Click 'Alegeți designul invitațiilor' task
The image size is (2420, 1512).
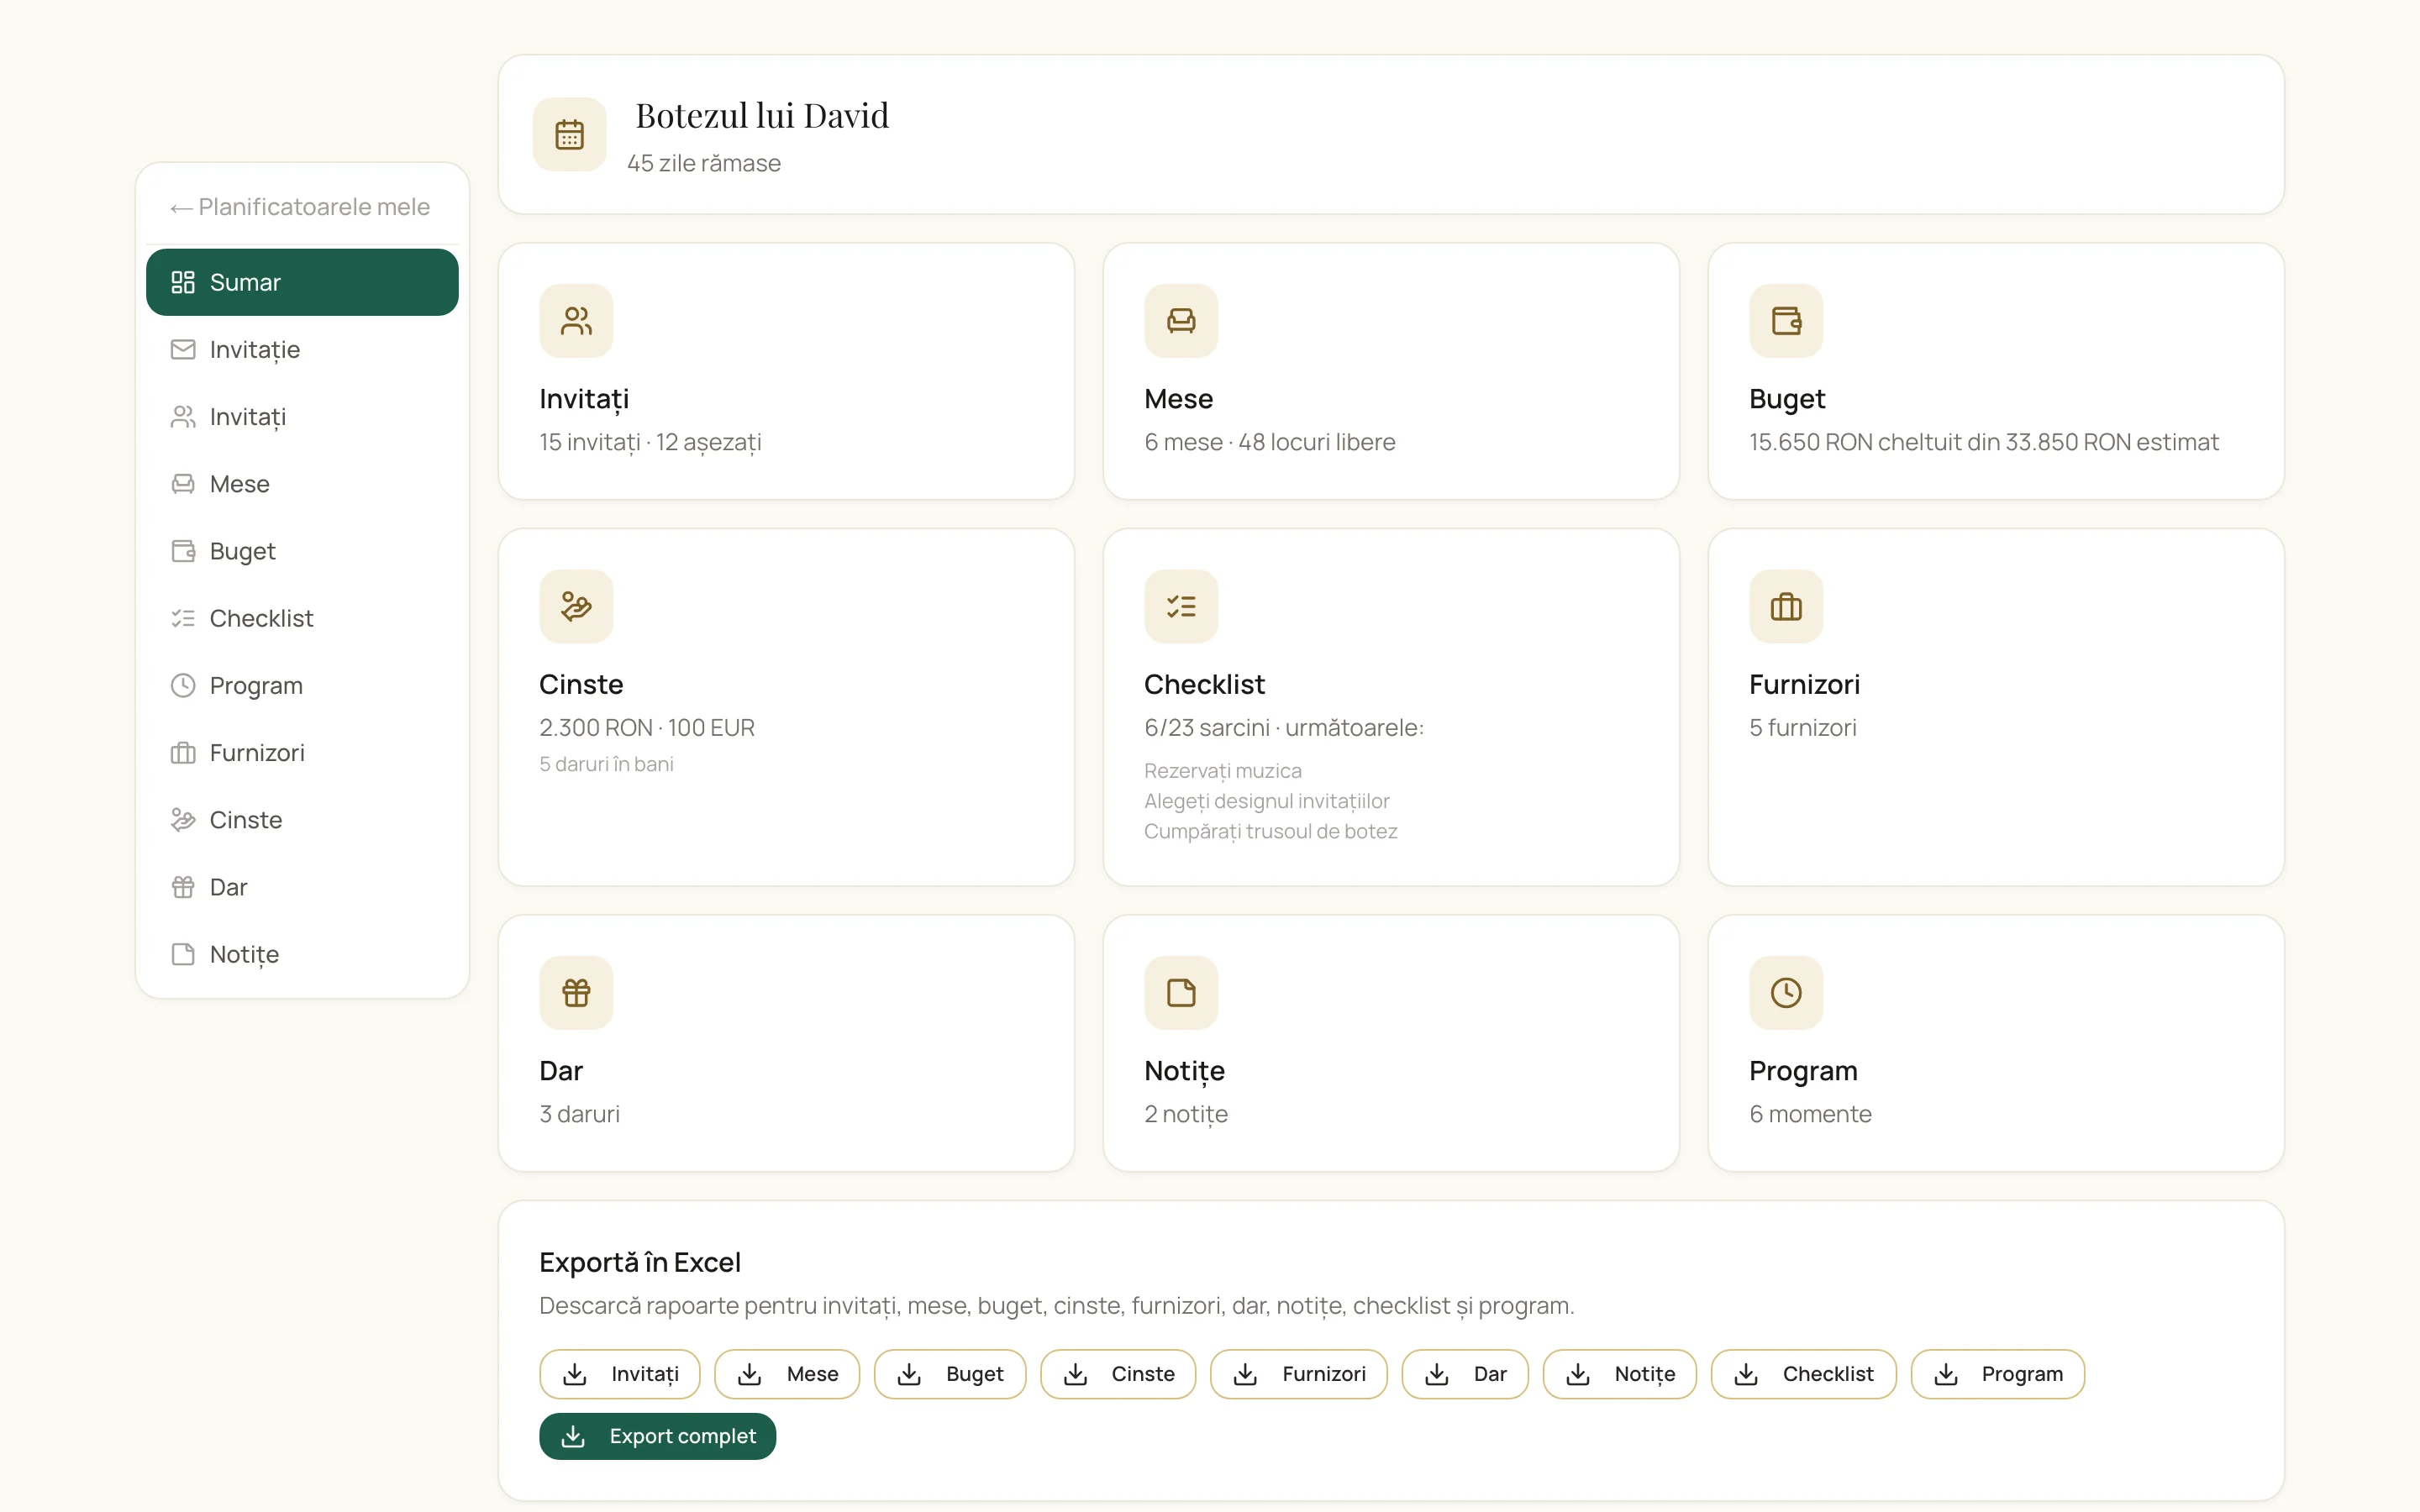(1267, 801)
